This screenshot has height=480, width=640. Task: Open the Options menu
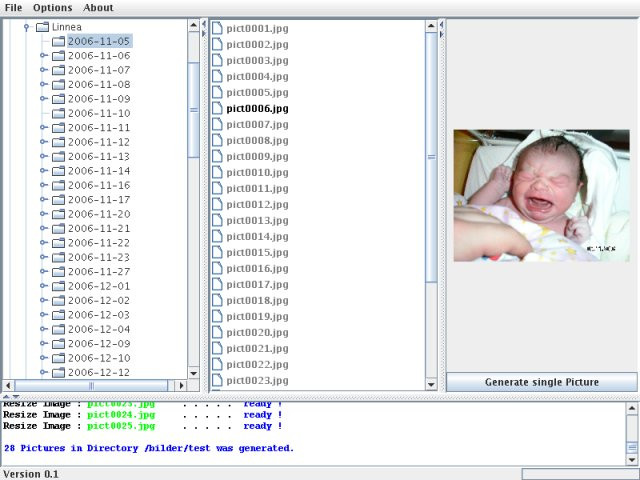(52, 8)
